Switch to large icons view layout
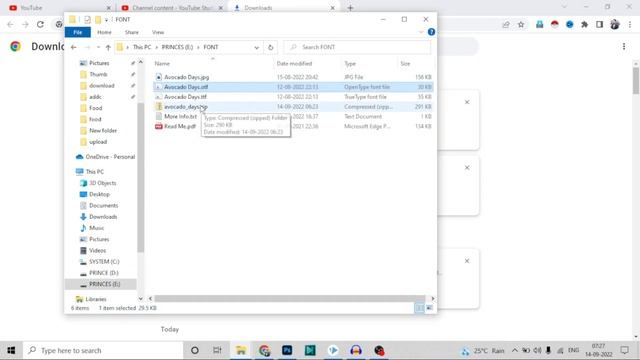Viewport: 640px width, 360px height. point(429,308)
